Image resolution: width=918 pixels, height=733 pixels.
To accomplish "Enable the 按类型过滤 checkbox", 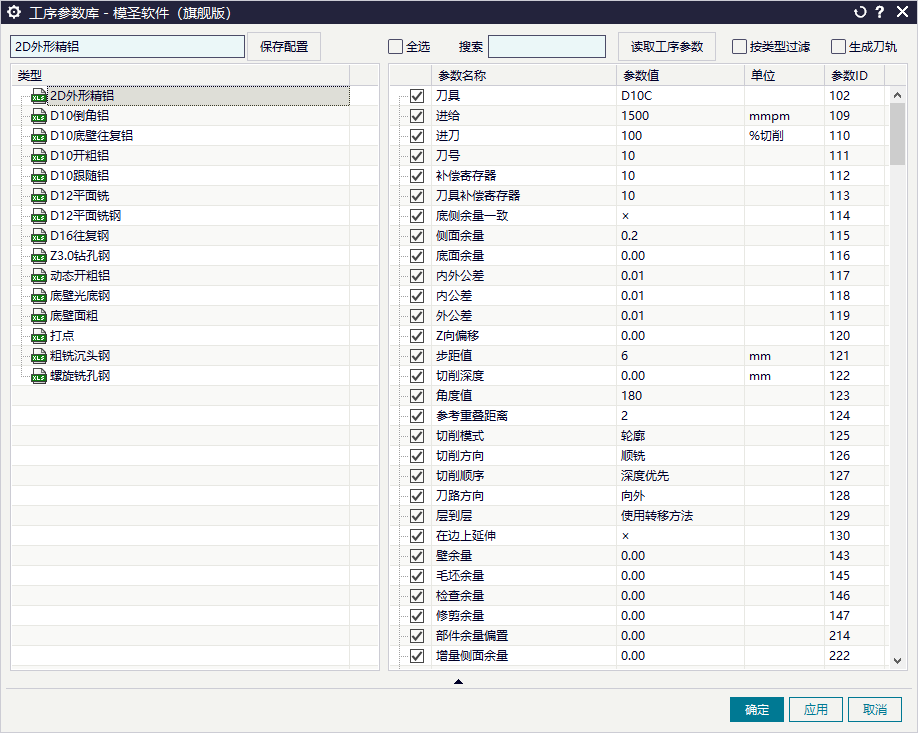I will click(739, 47).
